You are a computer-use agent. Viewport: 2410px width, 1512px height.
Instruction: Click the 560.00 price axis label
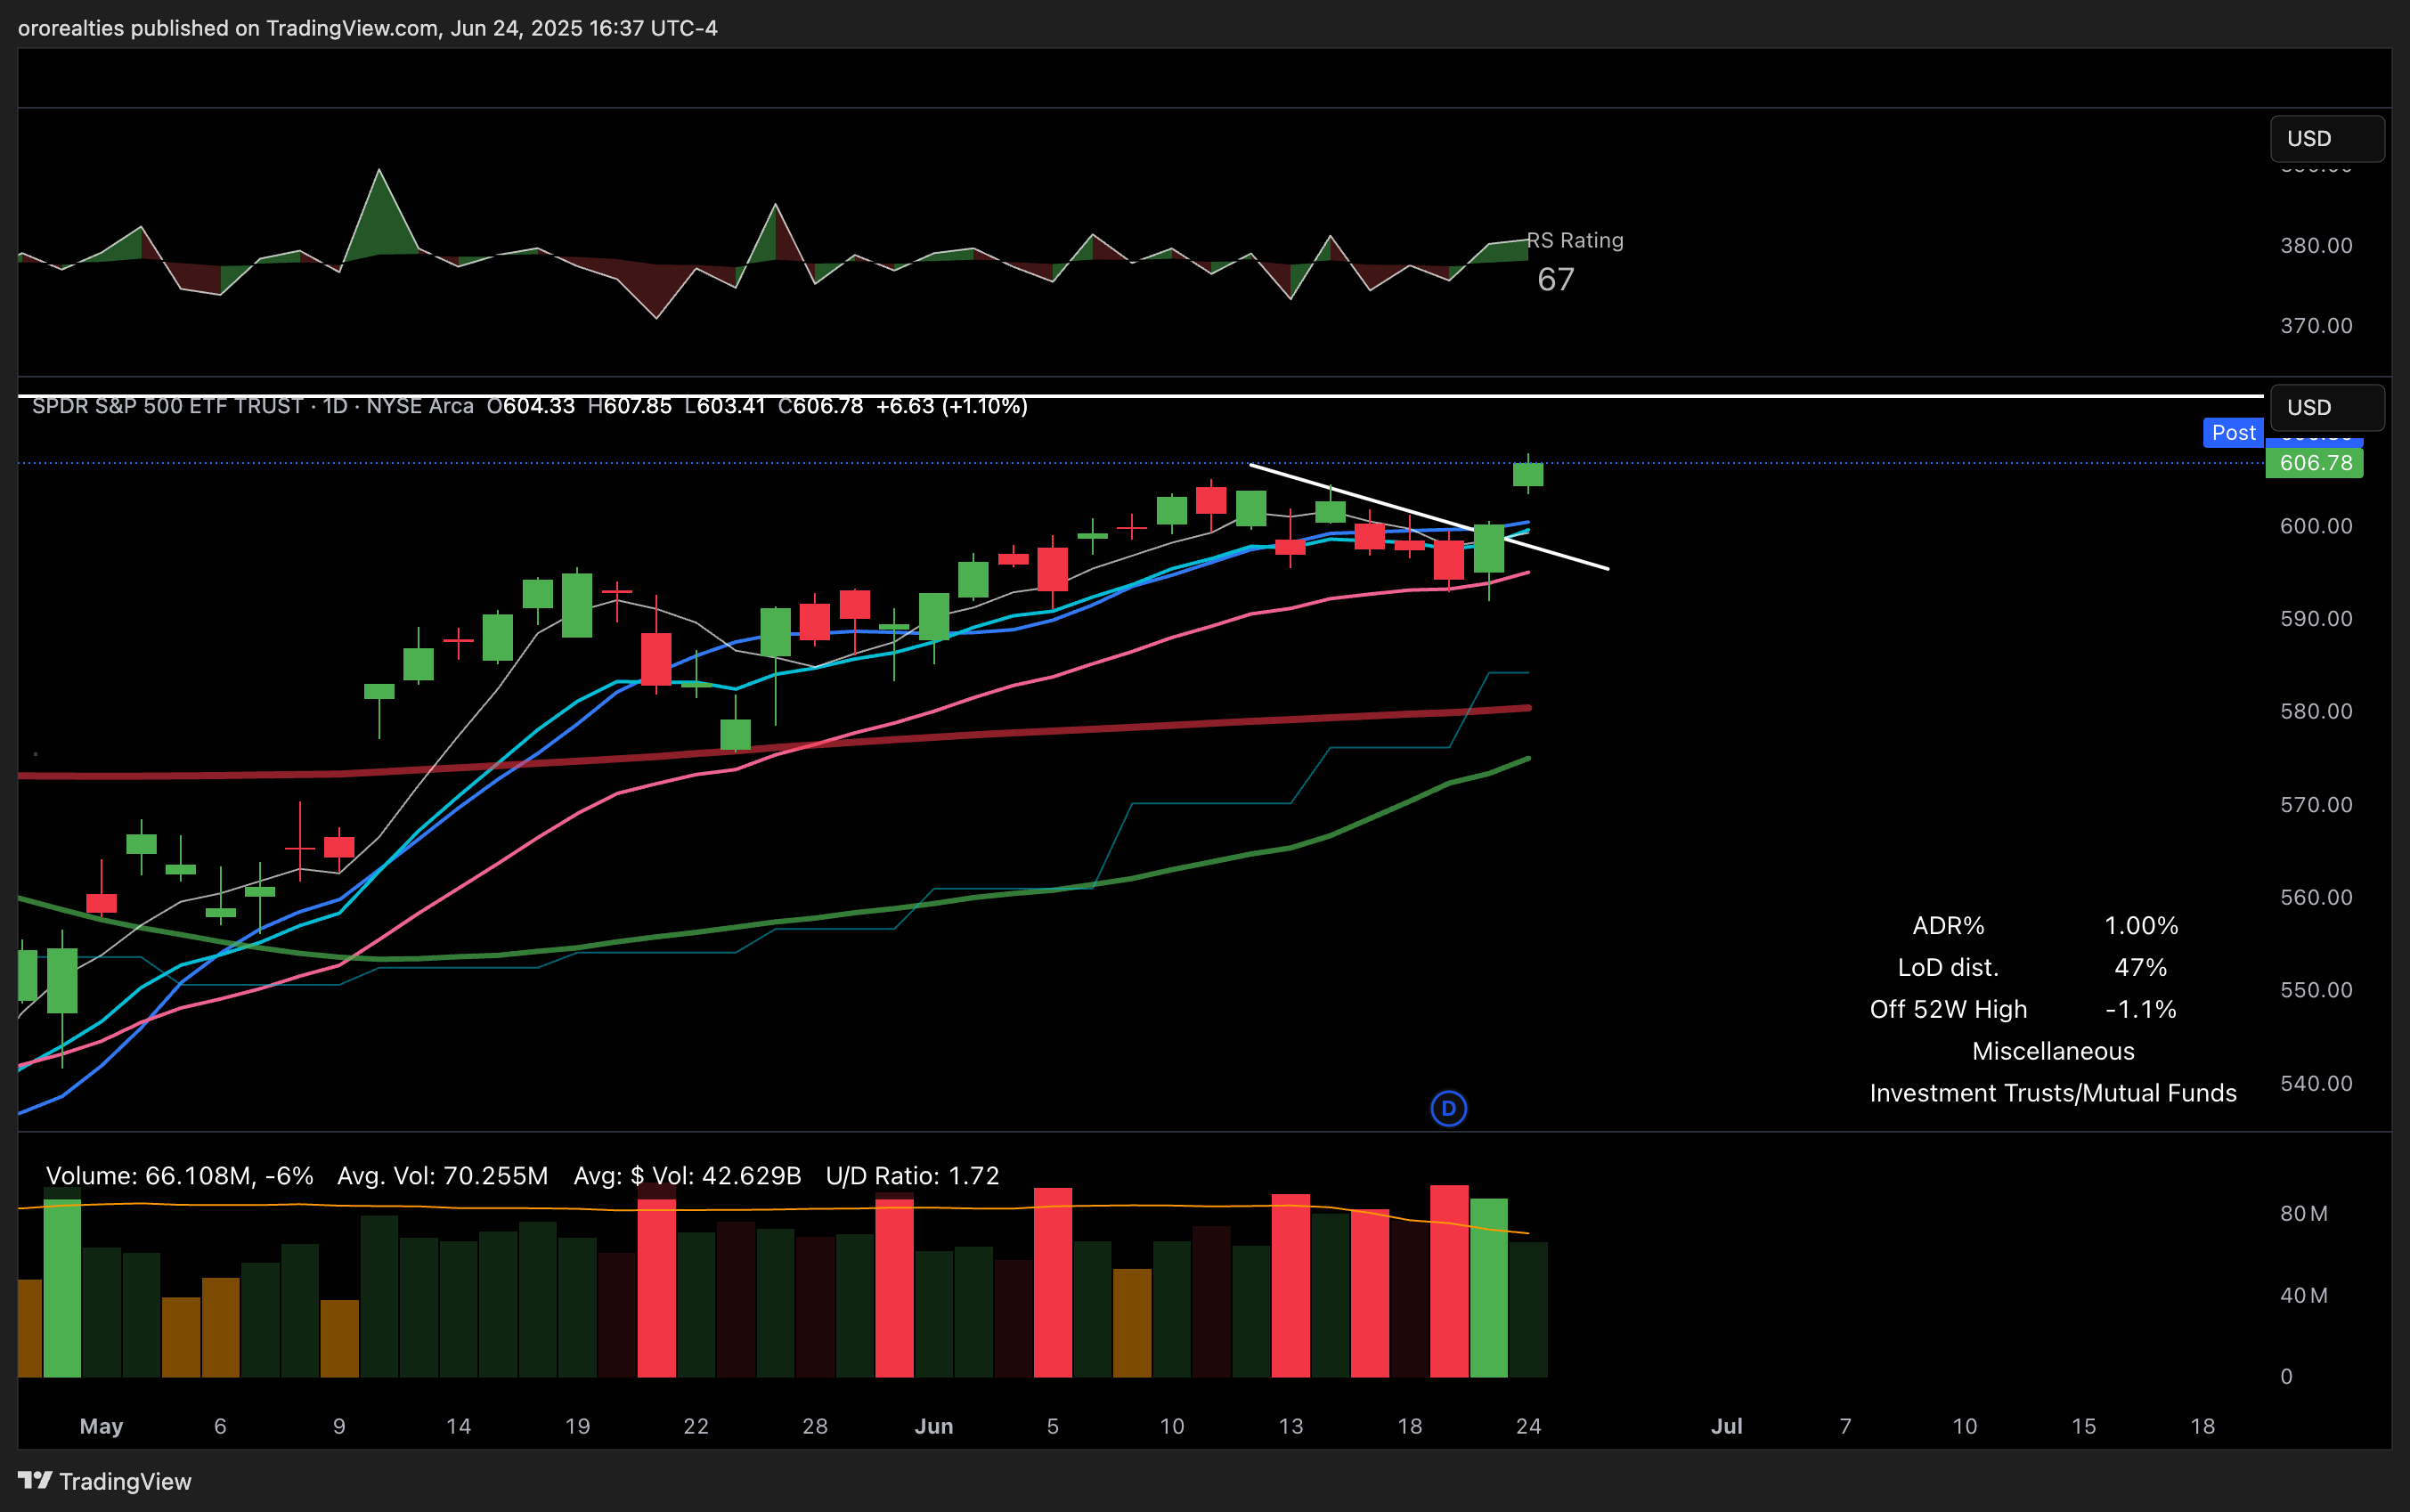coord(2316,898)
